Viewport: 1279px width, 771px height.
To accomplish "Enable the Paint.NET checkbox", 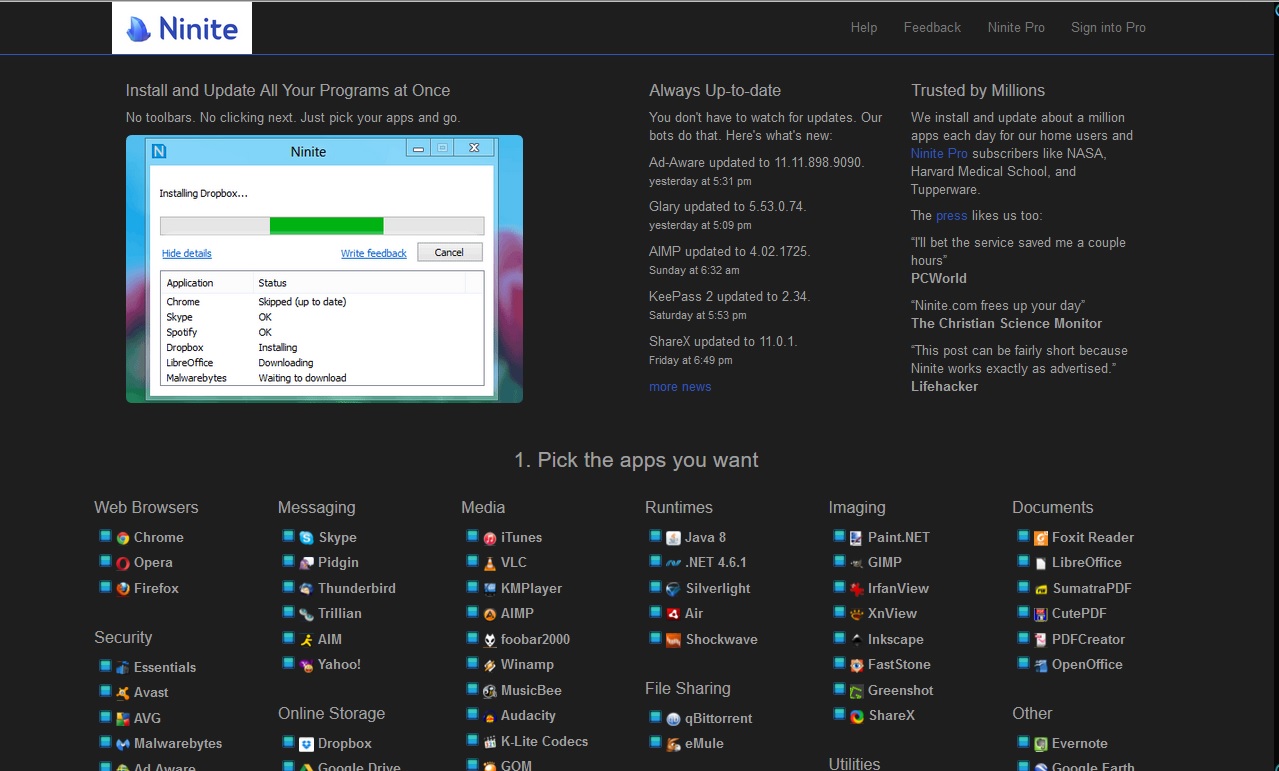I will [839, 537].
